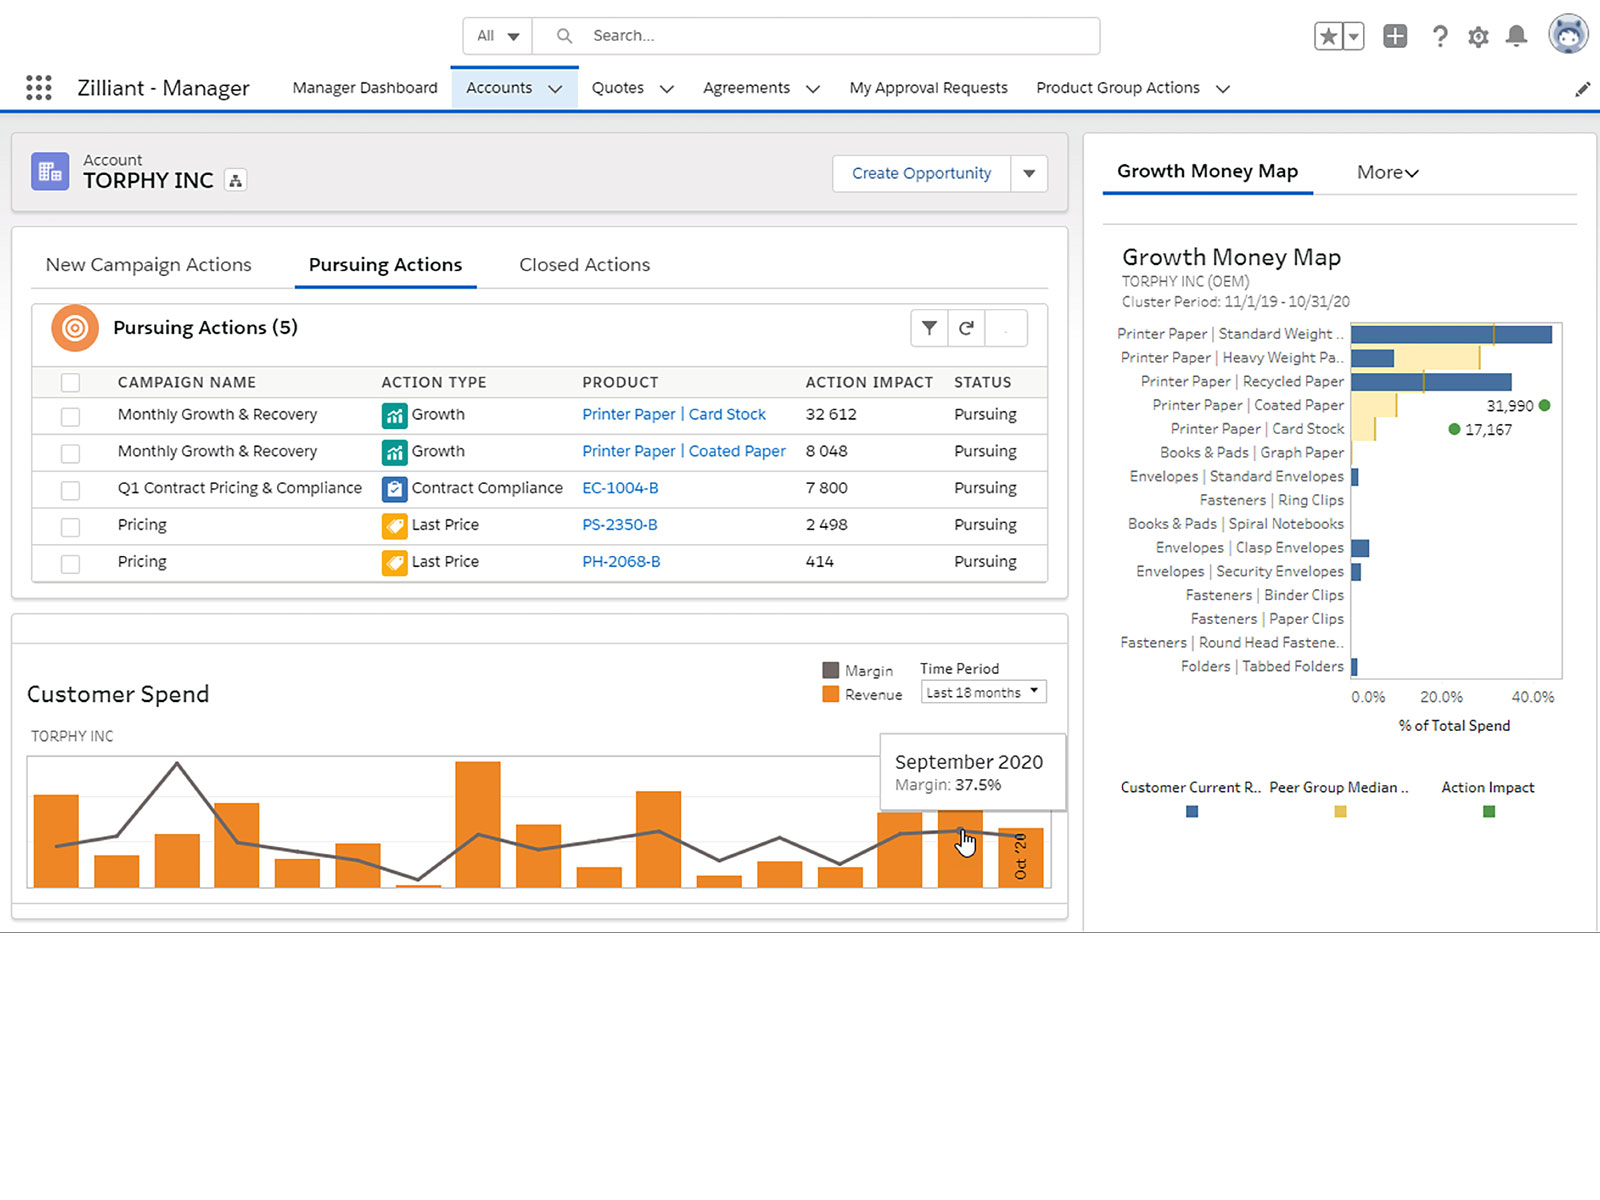1600x1200 pixels.
Task: Check the PH-2068-B Pricing row checkbox
Action: [70, 564]
